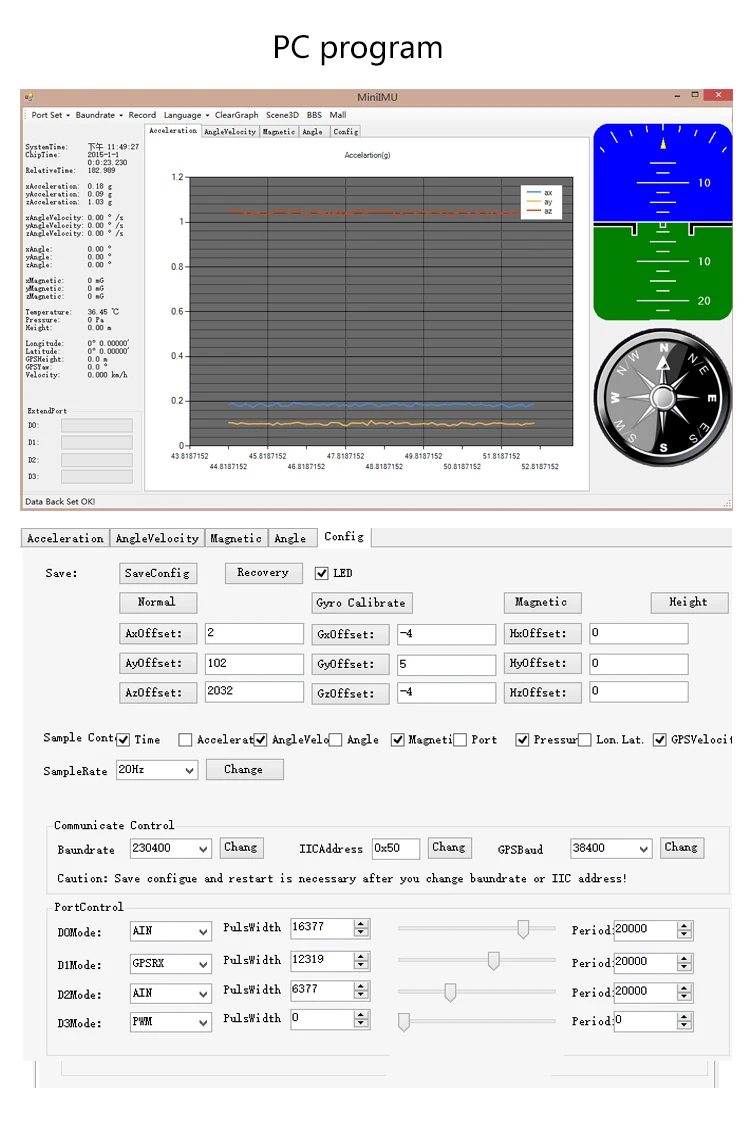
Task: Enable the Acceleration sample content checkbox
Action: [185, 740]
